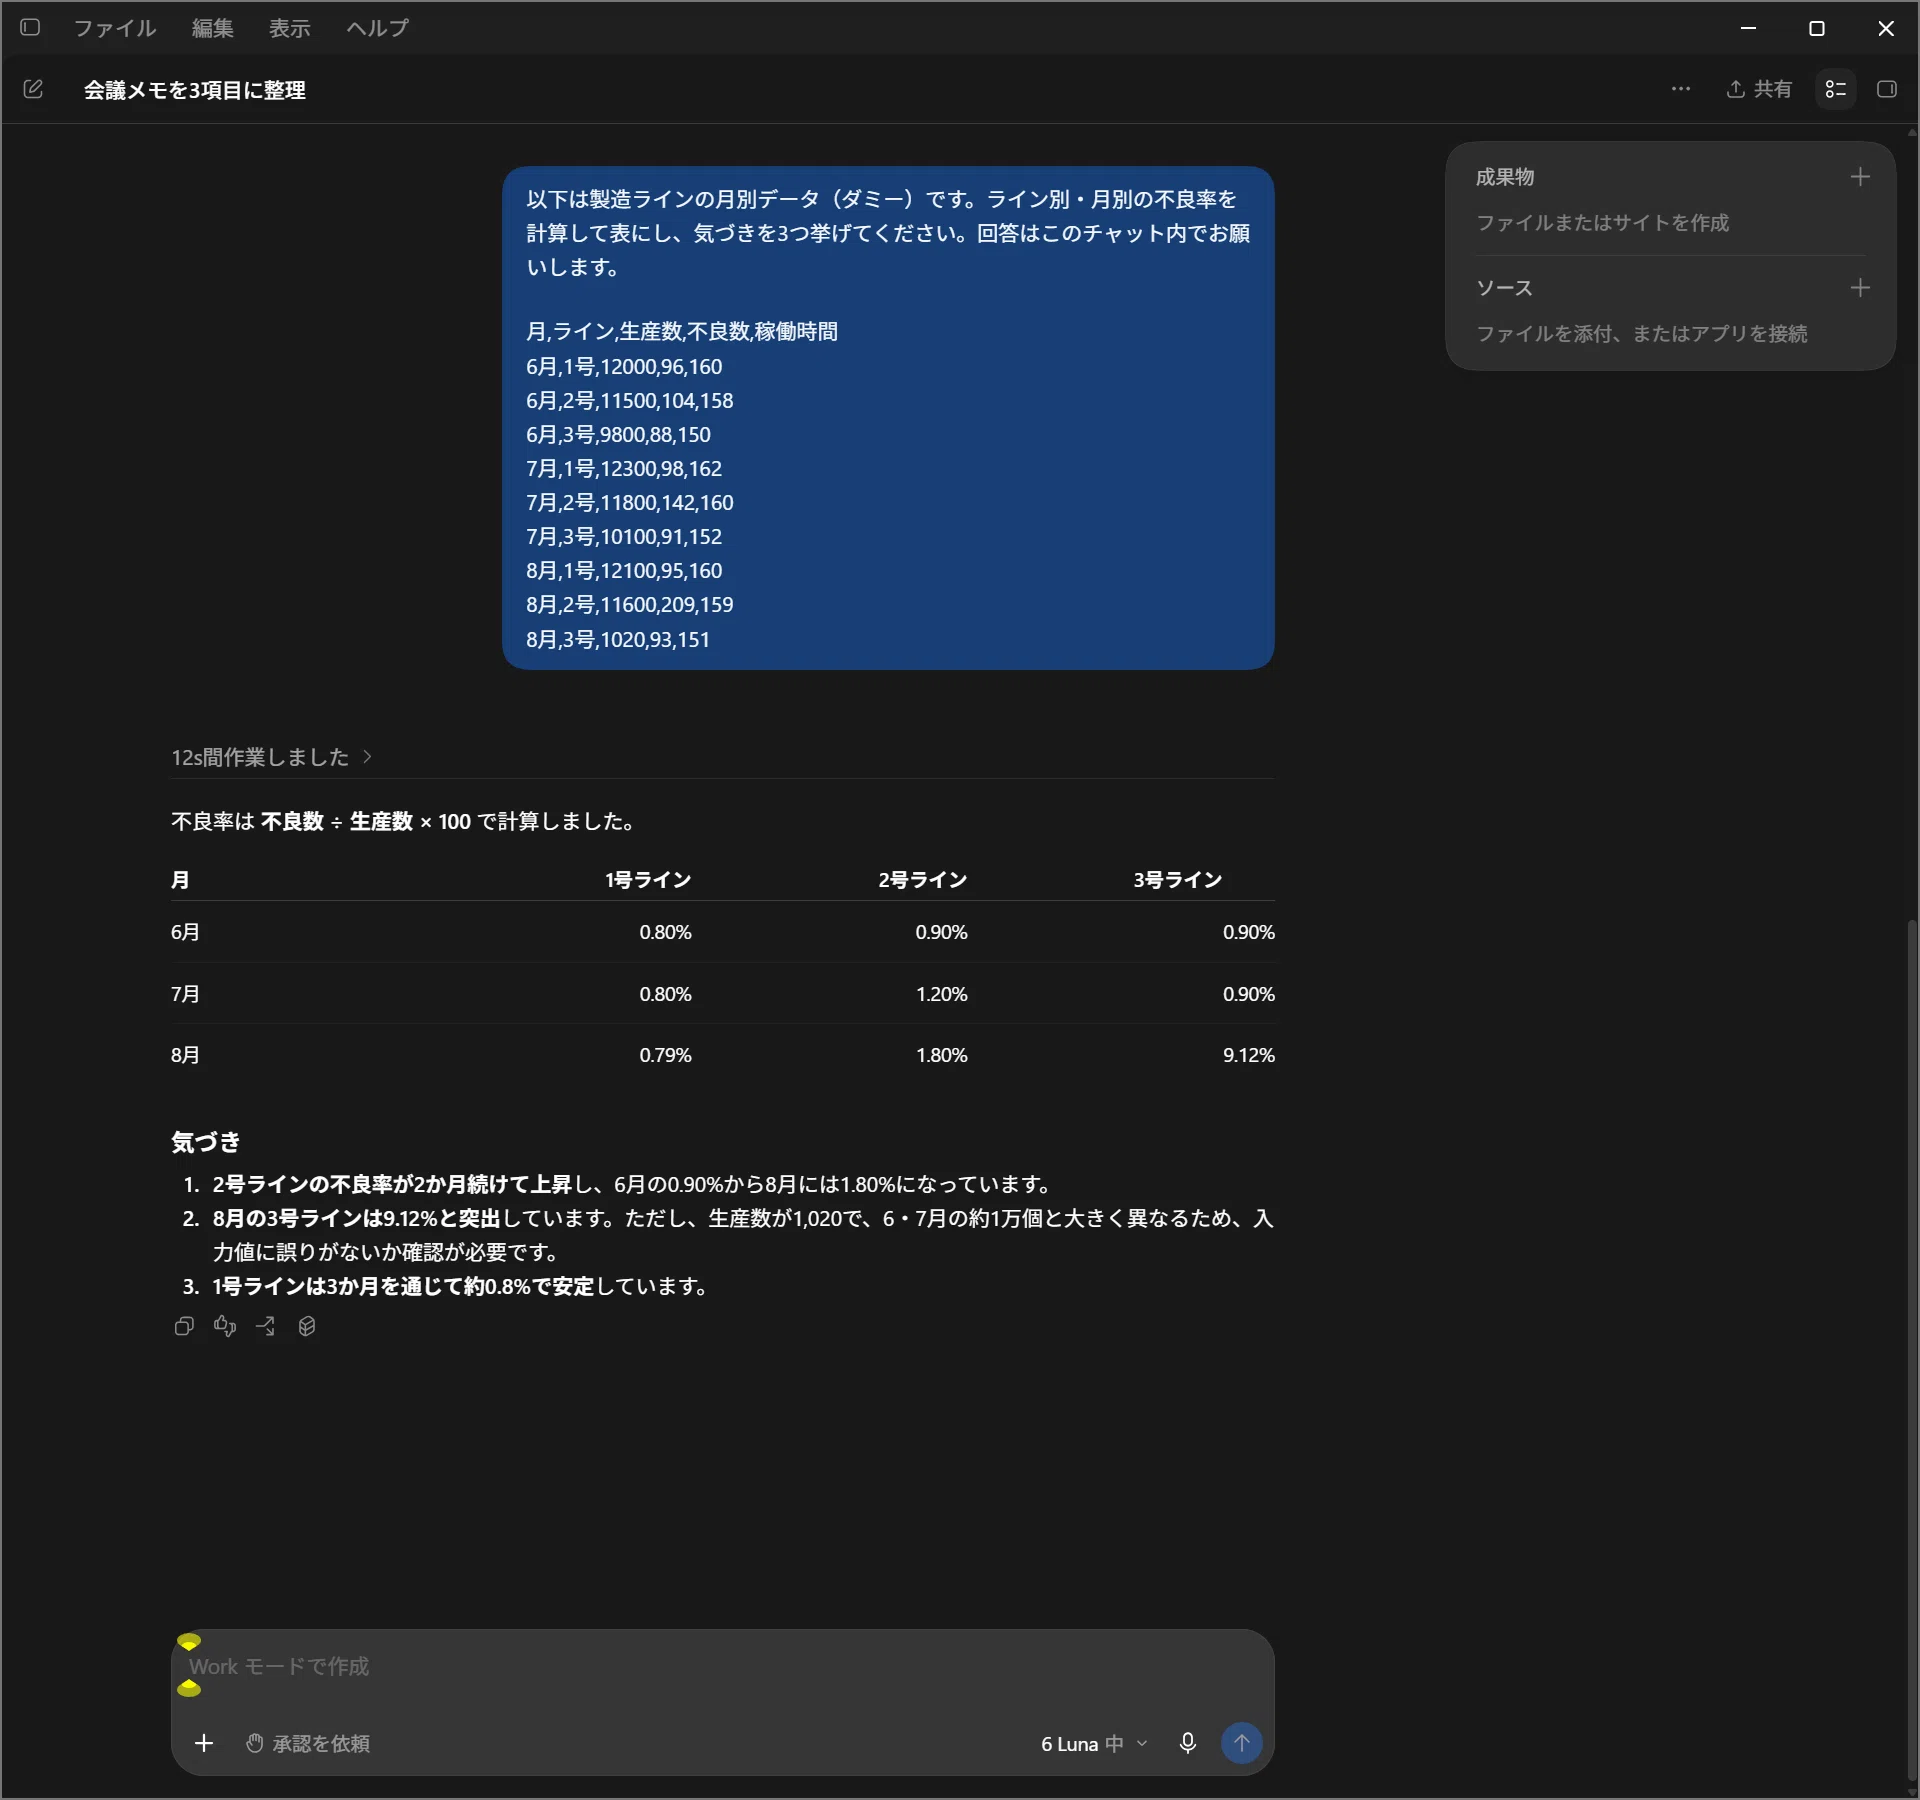Open the ヘルプ menu
1920x1800 pixels.
[377, 28]
